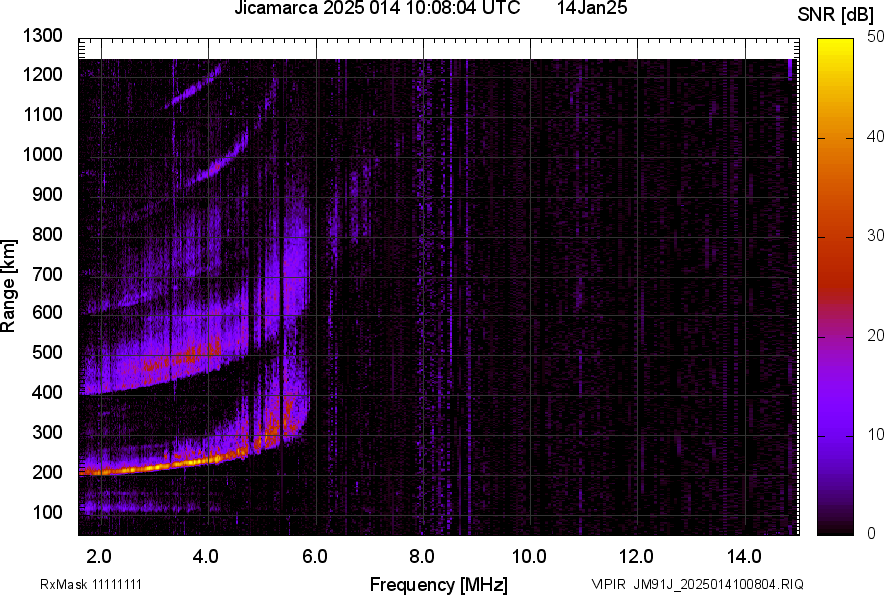Click the frequency tick label '8.0'
Image resolution: width=884 pixels, height=595 pixels.
point(422,557)
